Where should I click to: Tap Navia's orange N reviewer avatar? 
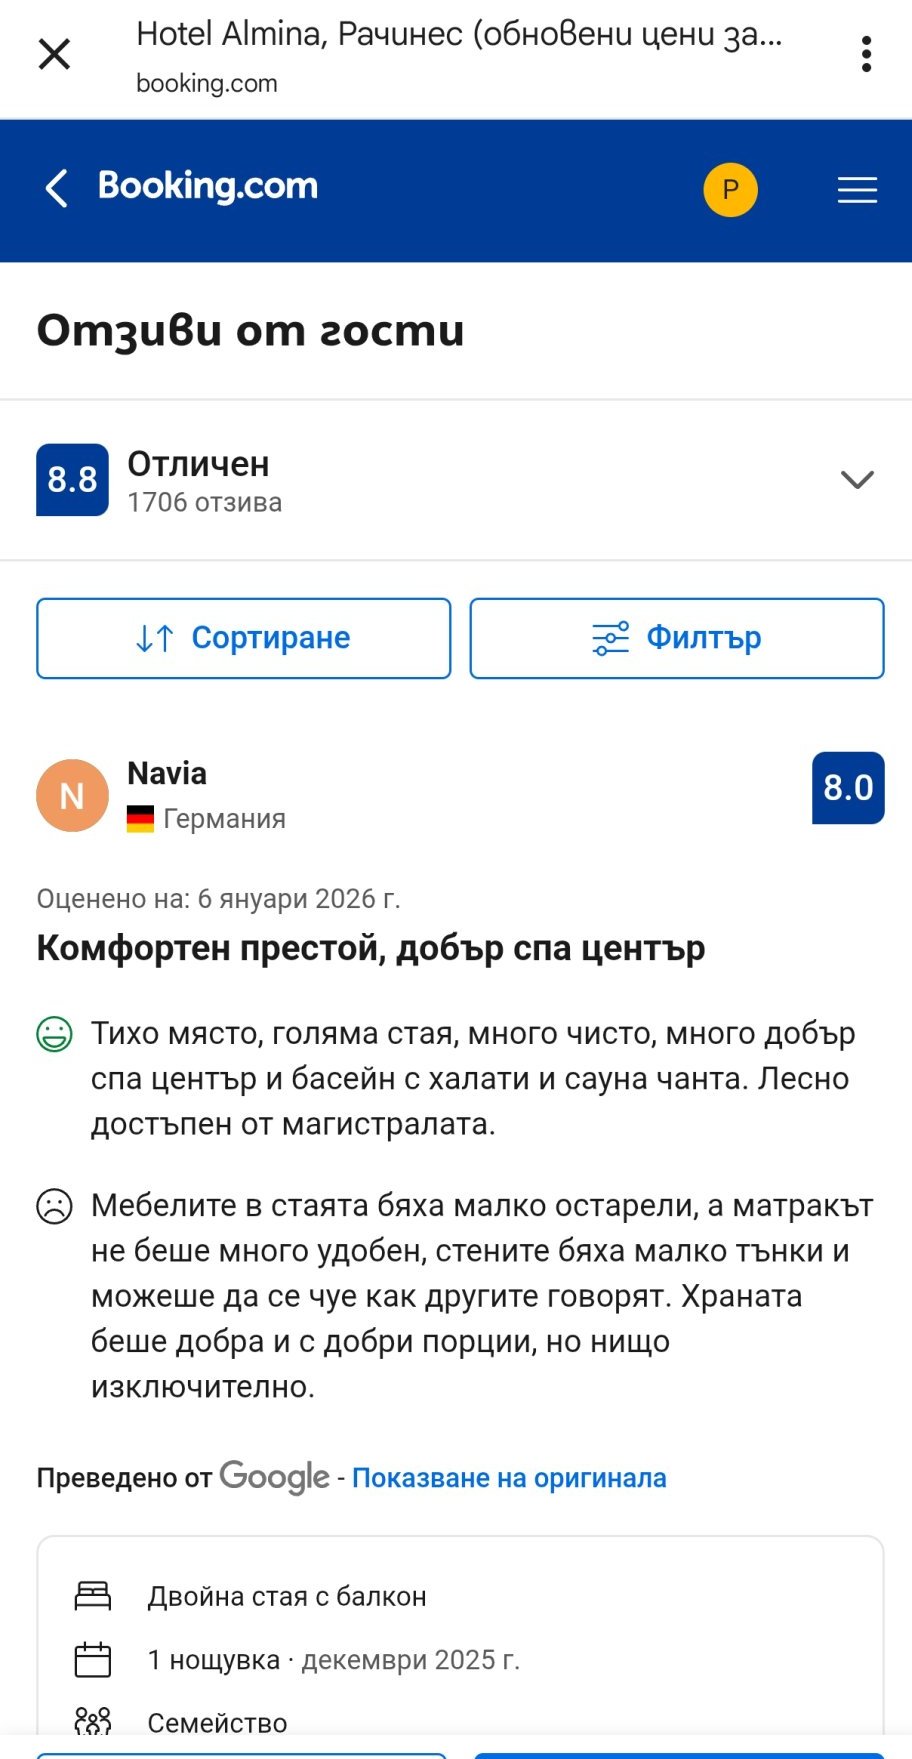pos(72,796)
